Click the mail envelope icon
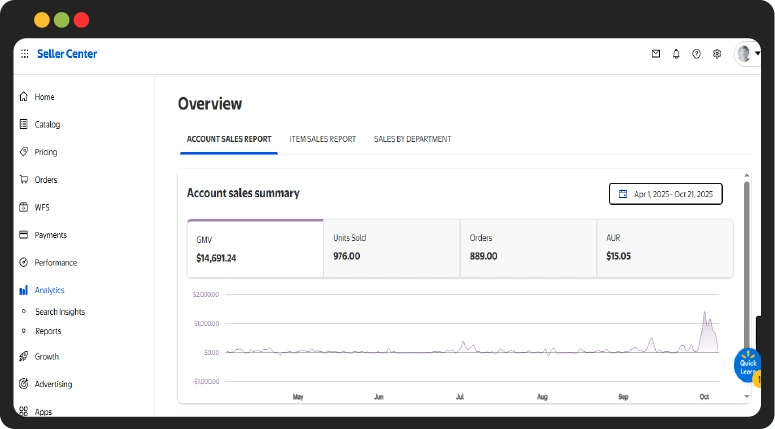The height and width of the screenshot is (429, 775). (656, 54)
